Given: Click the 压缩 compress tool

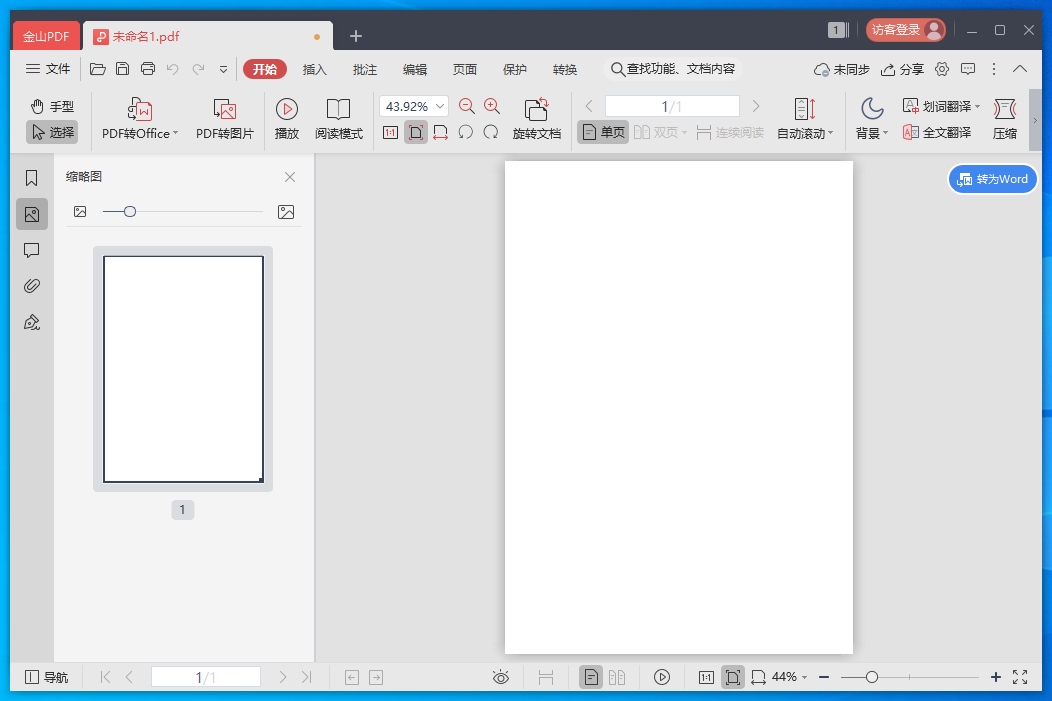Looking at the screenshot, I should click(1005, 119).
